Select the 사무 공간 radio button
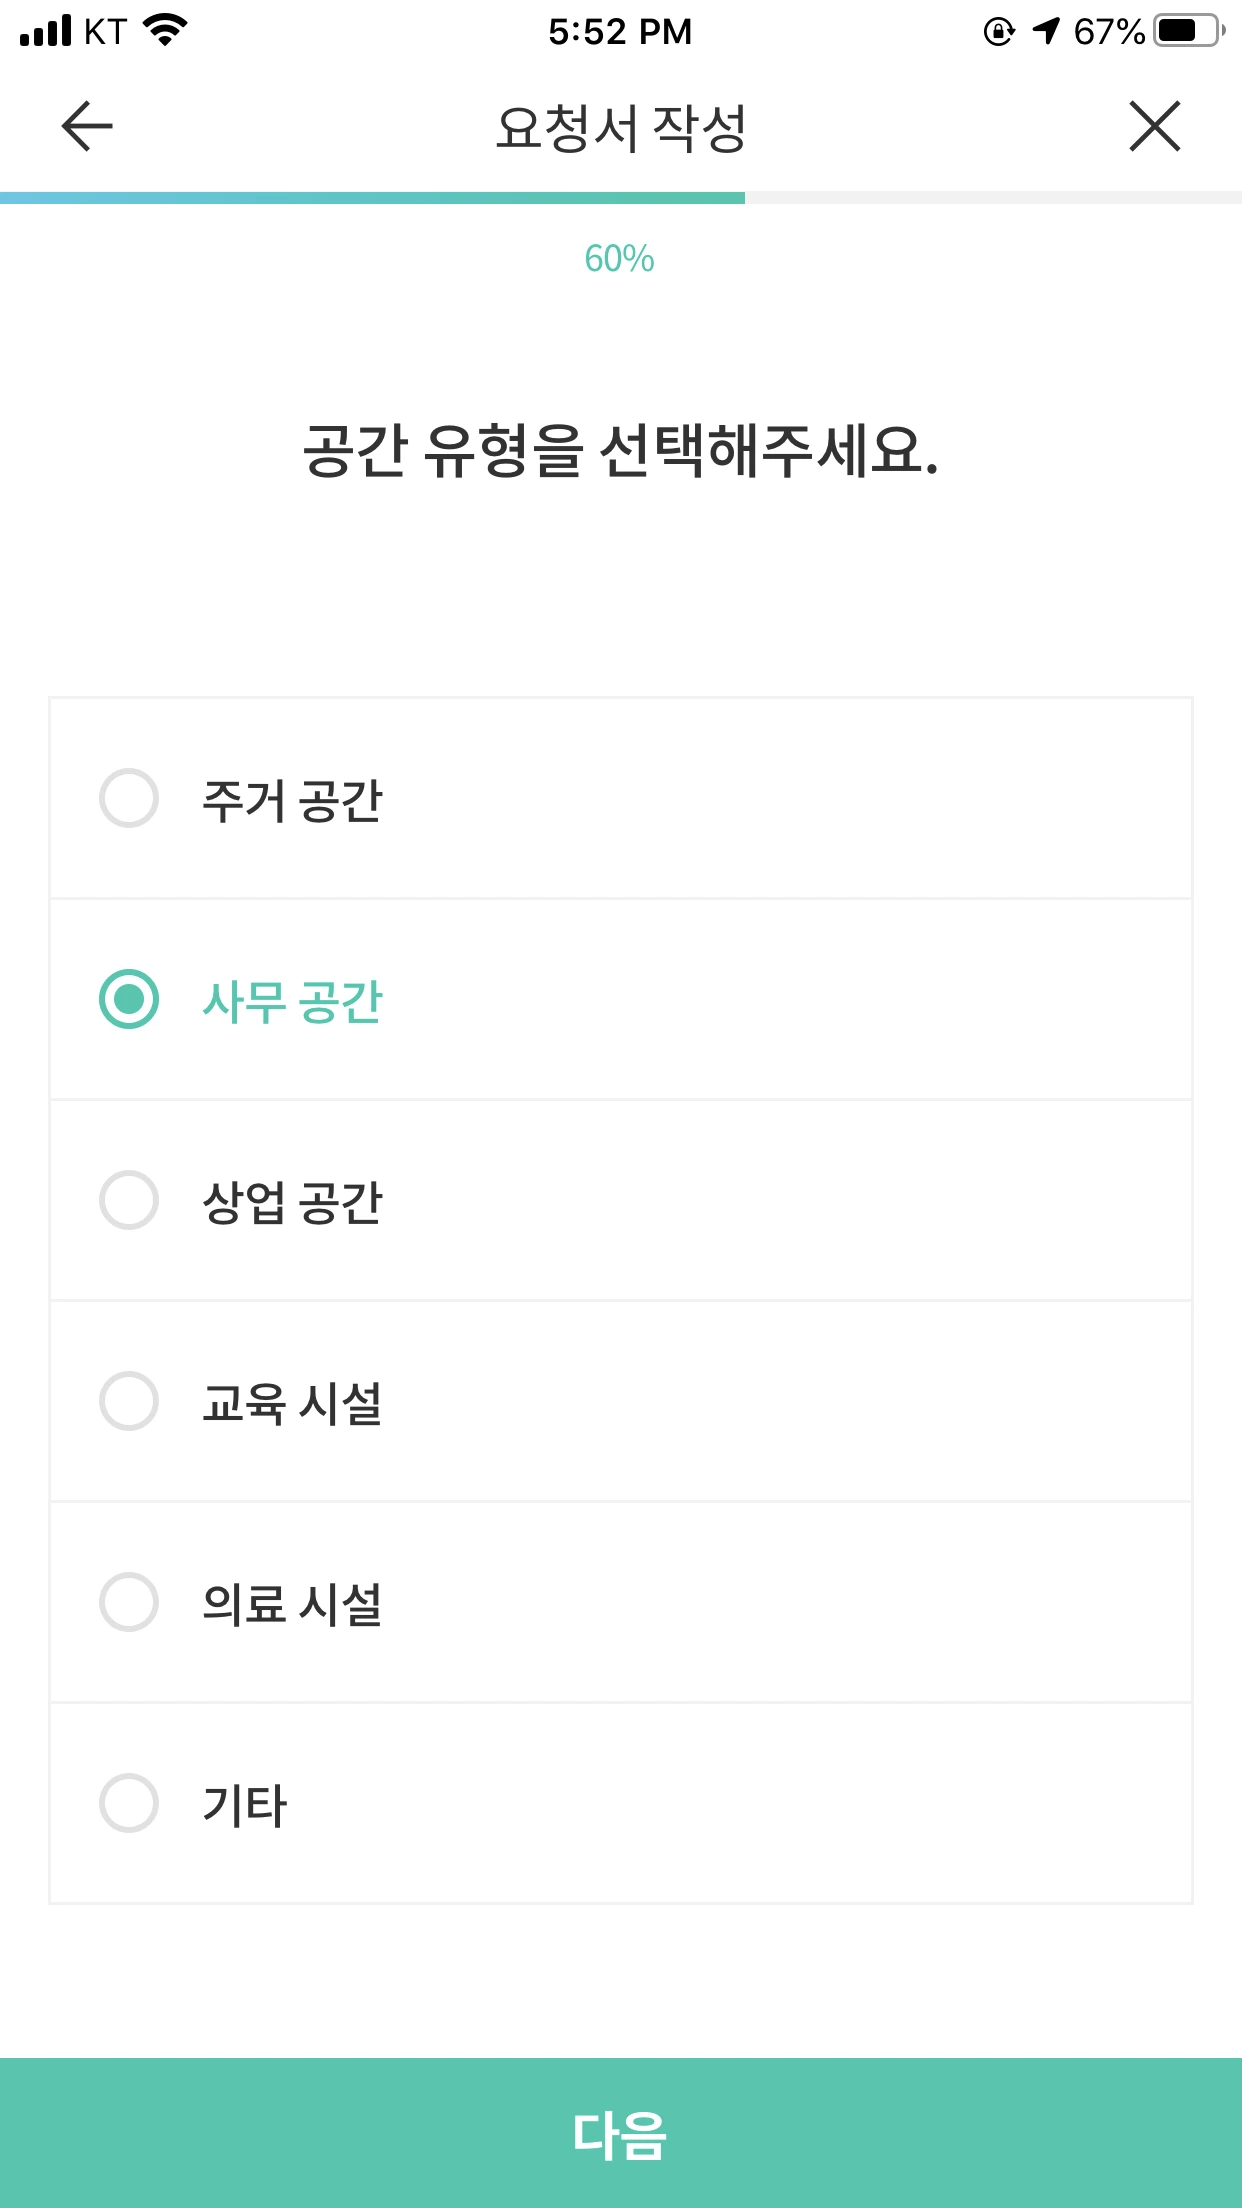 coord(129,999)
